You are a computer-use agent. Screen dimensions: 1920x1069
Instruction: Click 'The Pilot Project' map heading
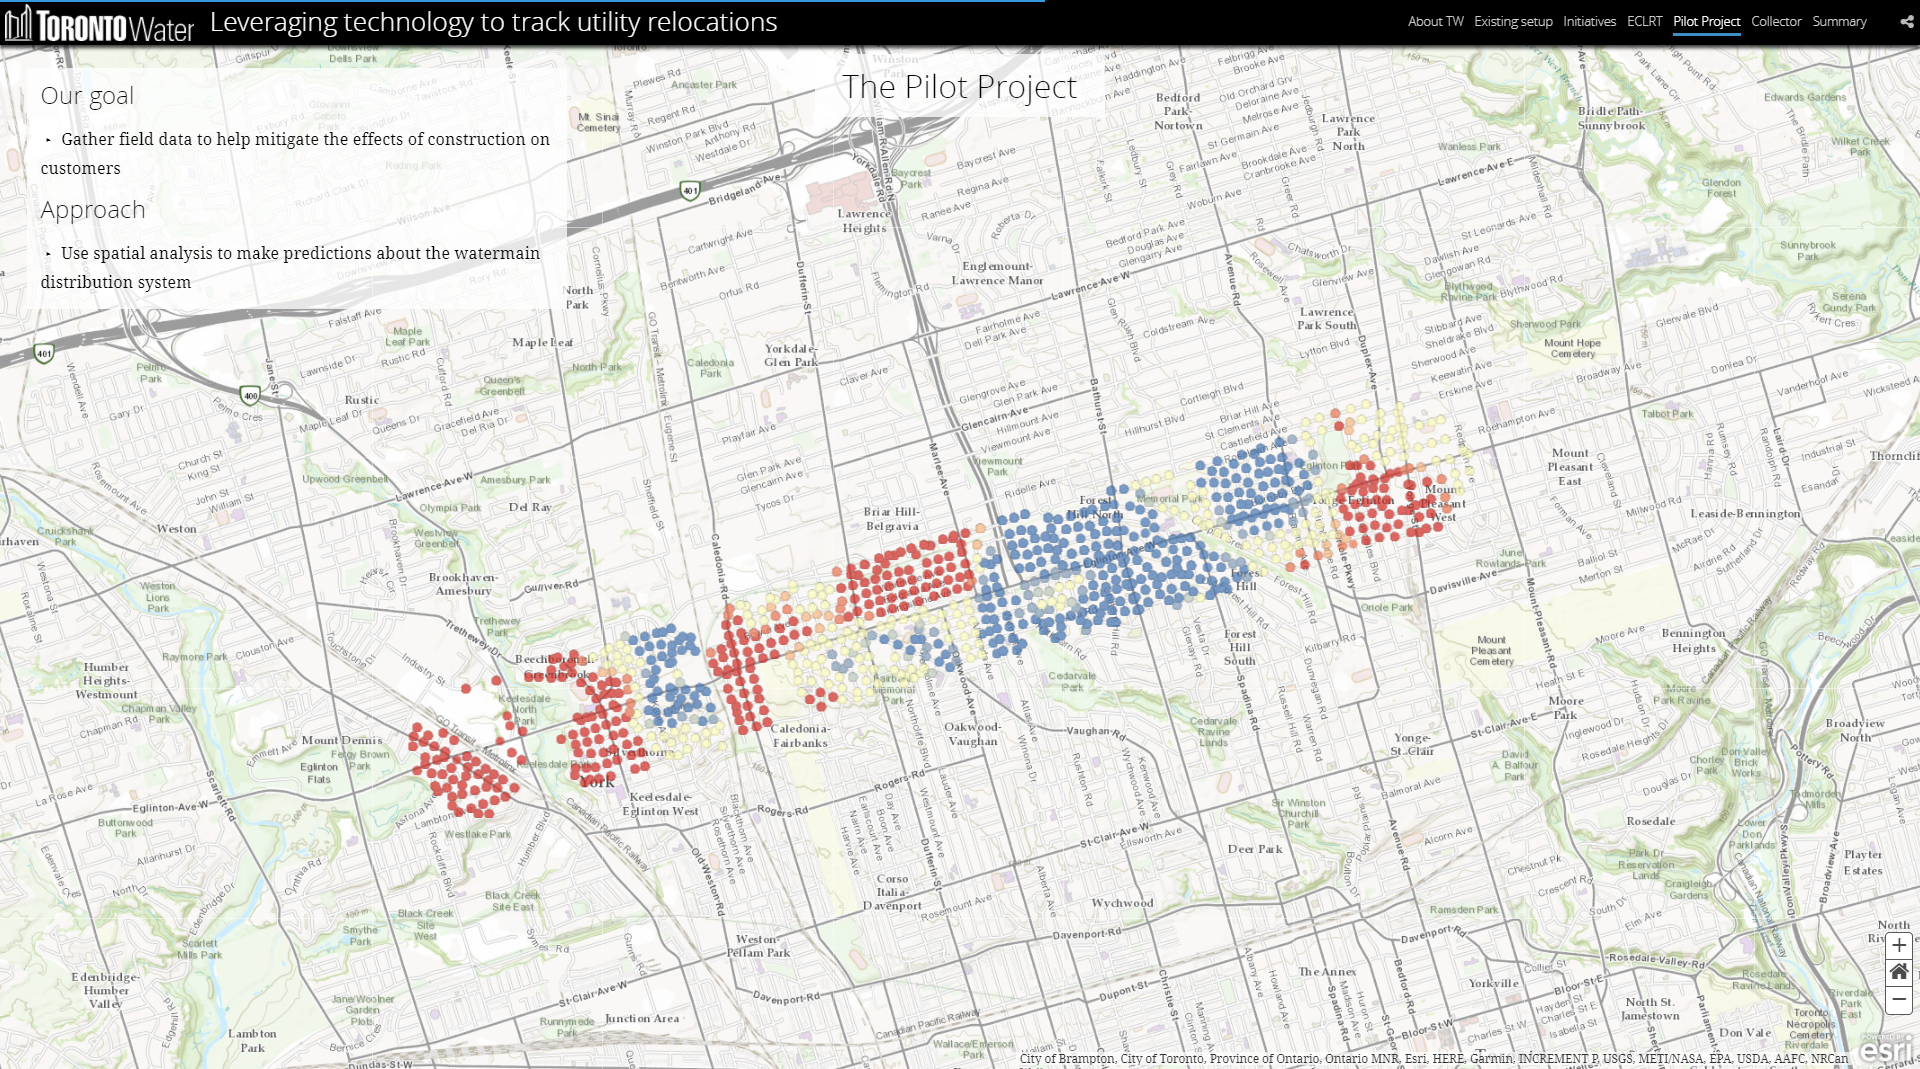point(959,87)
